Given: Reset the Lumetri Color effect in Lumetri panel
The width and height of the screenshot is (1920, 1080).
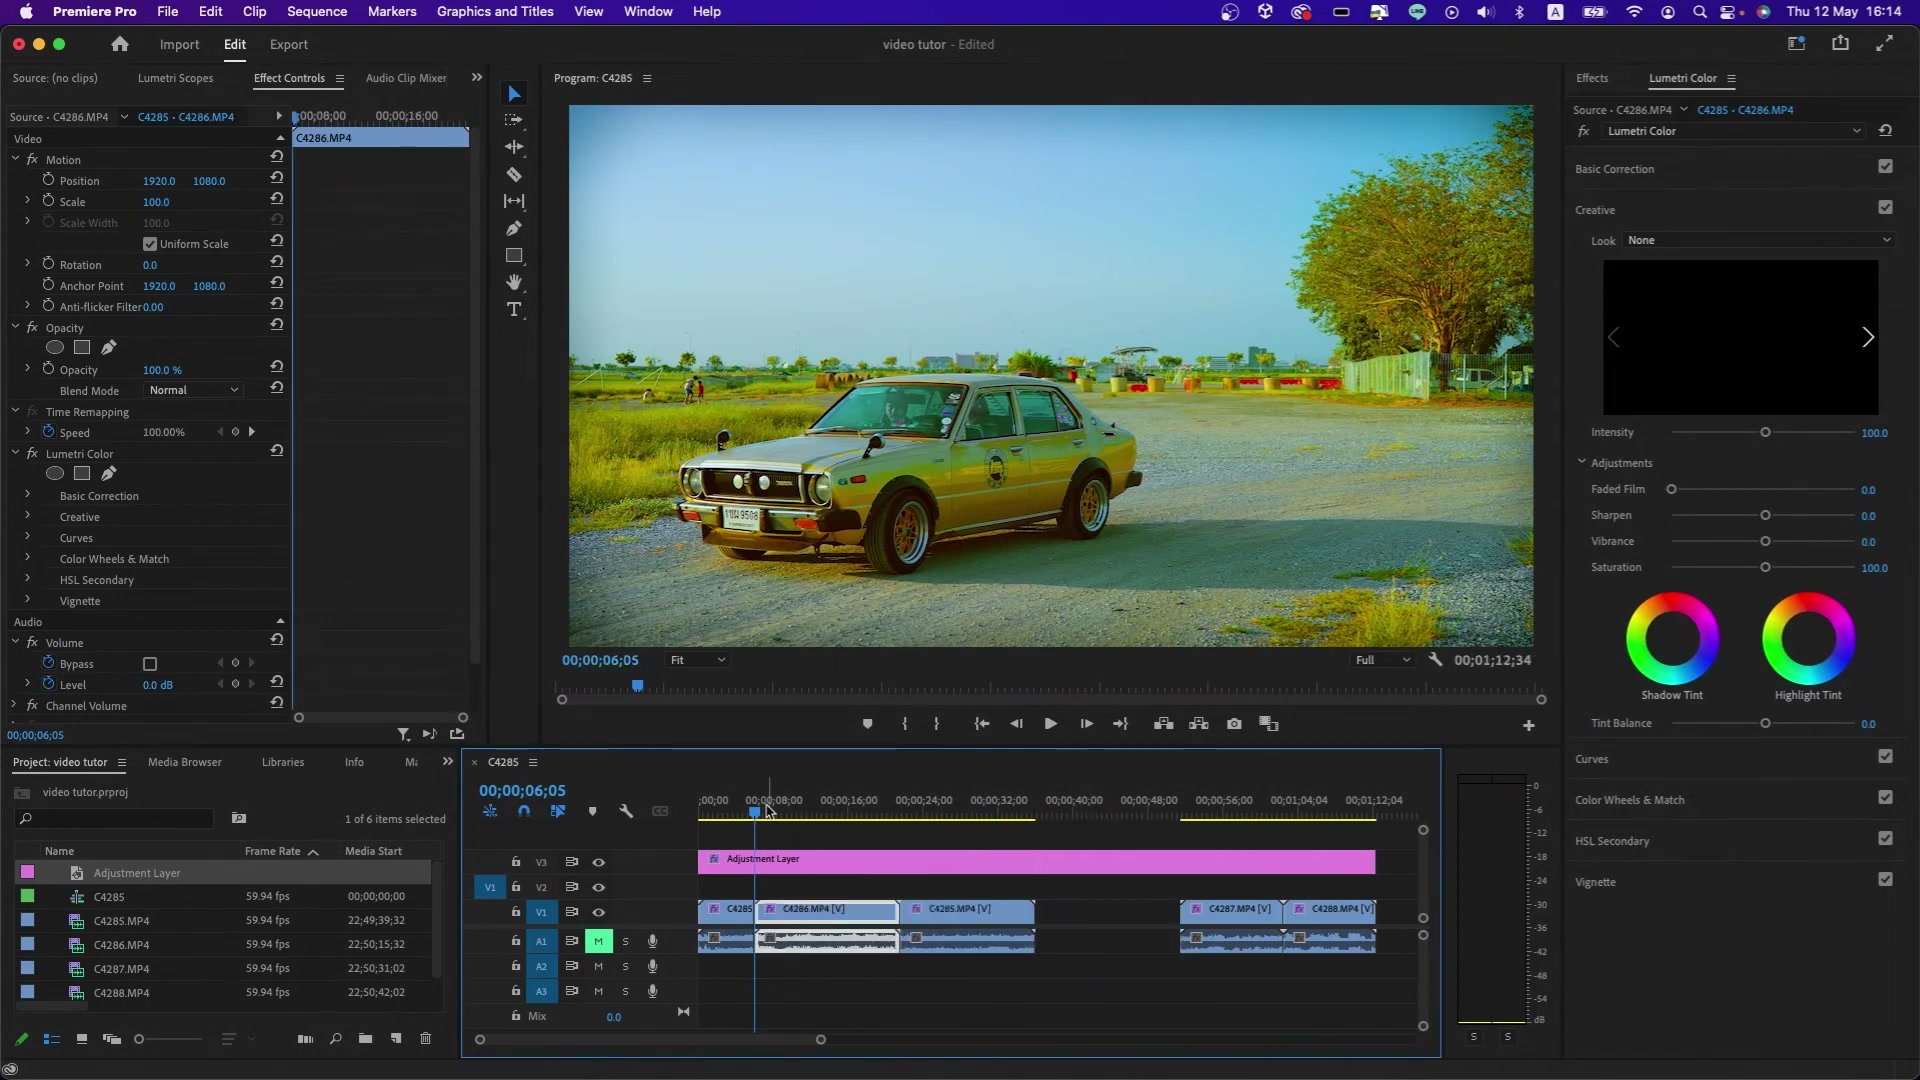Looking at the screenshot, I should tap(1885, 131).
